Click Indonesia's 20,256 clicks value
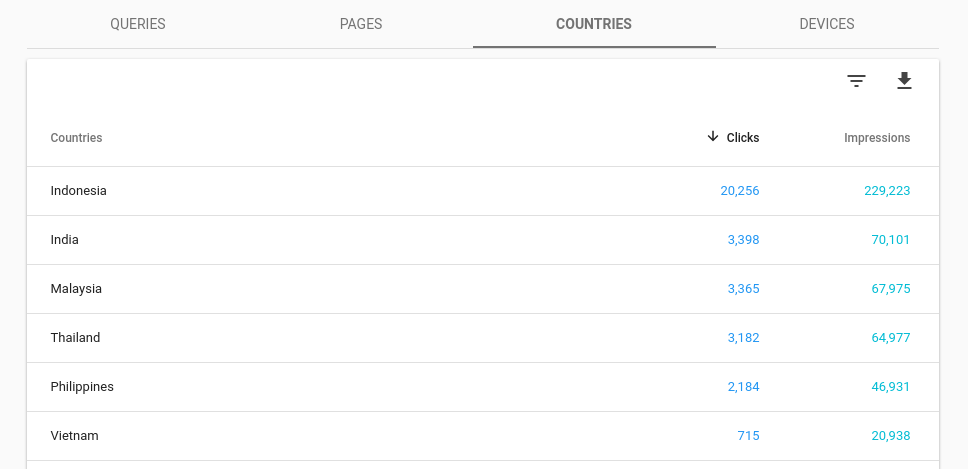This screenshot has width=968, height=469. [740, 191]
